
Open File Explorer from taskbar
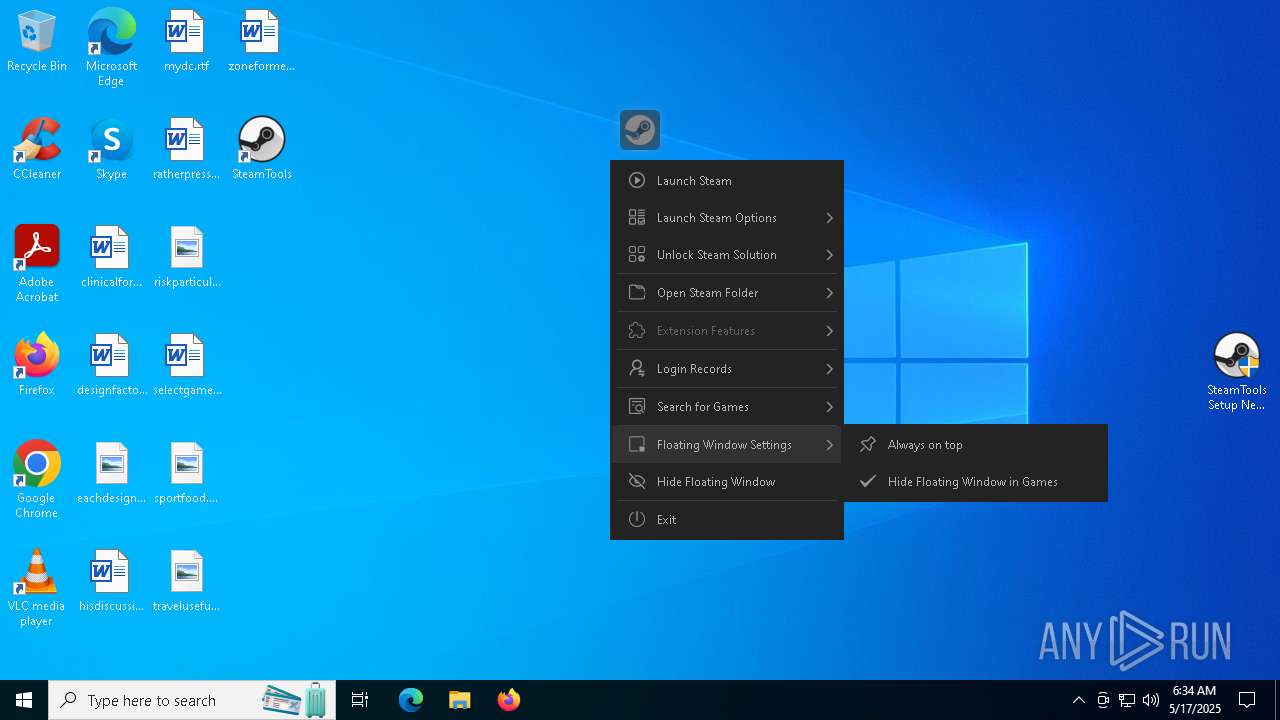pyautogui.click(x=459, y=700)
